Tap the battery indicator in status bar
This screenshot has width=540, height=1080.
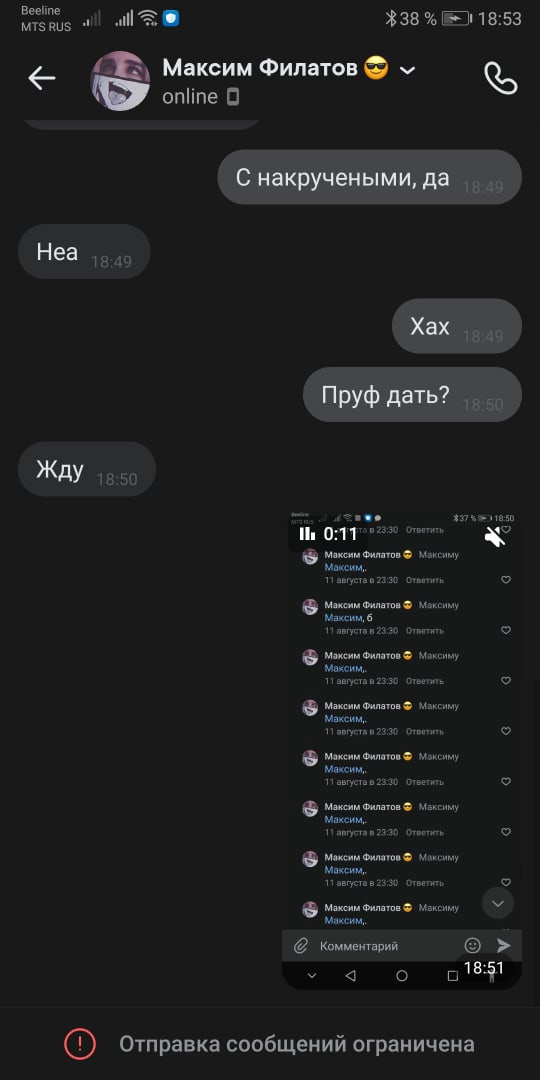[457, 19]
